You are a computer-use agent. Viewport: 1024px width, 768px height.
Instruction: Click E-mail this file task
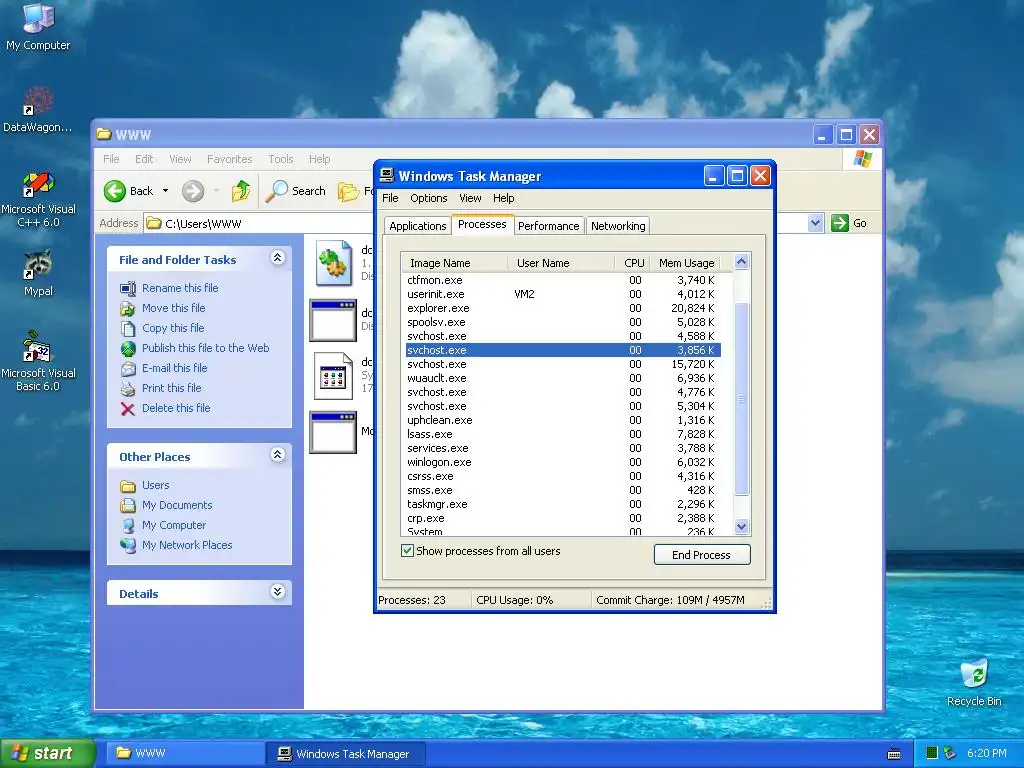174,368
